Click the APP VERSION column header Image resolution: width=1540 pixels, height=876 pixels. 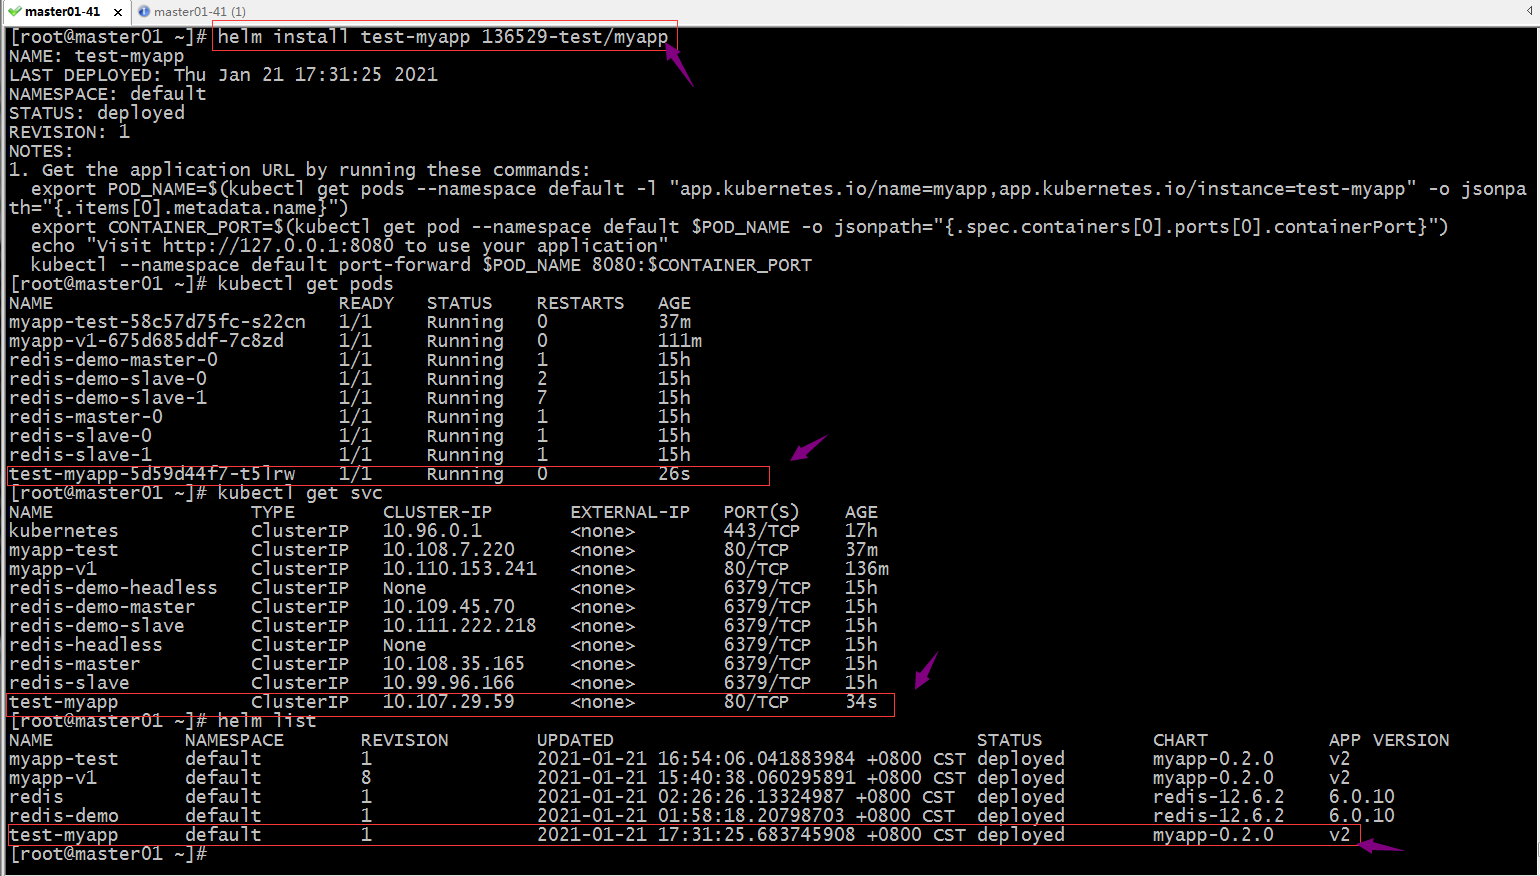pos(1389,741)
